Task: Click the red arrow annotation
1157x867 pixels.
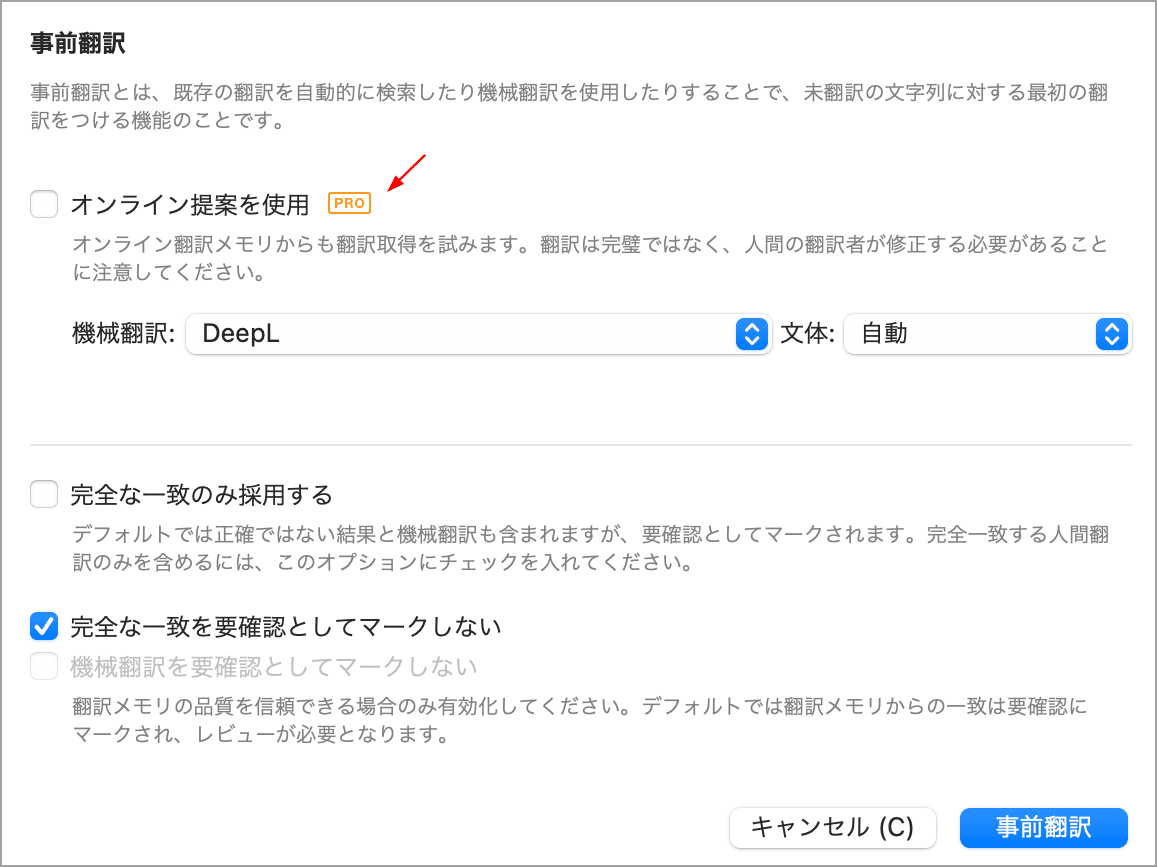Action: pos(407,172)
